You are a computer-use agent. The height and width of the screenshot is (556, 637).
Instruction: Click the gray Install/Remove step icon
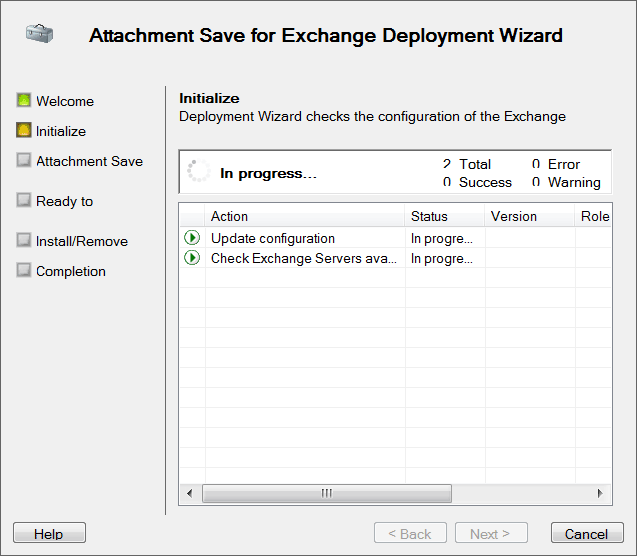24,240
